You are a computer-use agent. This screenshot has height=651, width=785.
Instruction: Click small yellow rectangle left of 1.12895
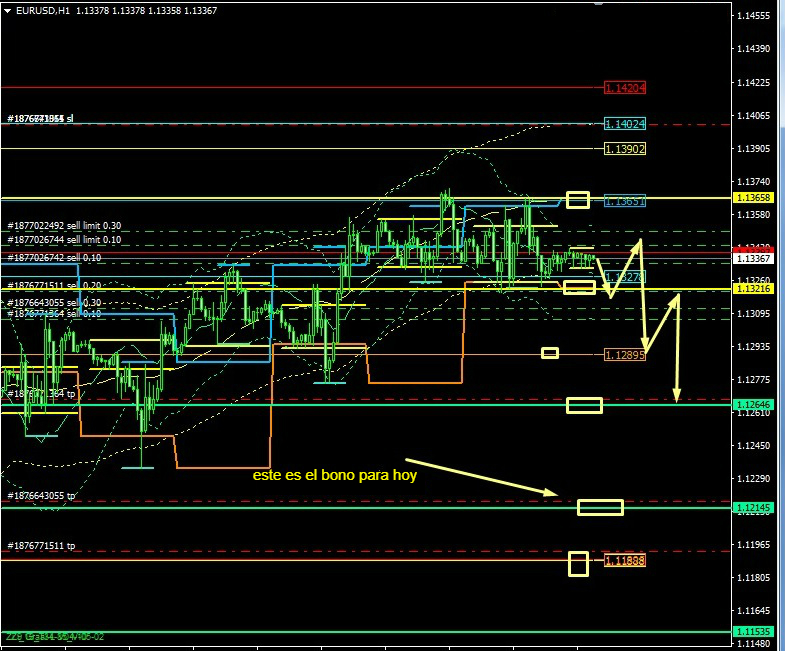pyautogui.click(x=550, y=353)
